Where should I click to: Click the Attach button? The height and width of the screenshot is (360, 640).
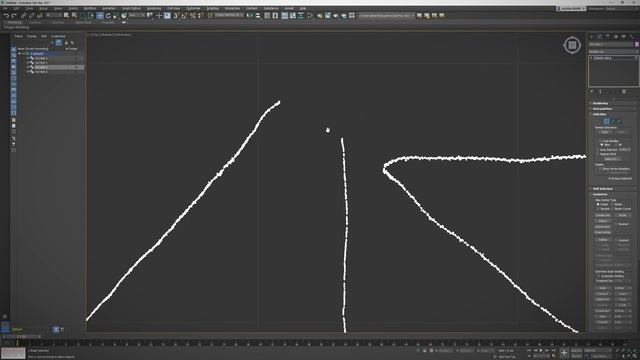pyautogui.click(x=602, y=221)
